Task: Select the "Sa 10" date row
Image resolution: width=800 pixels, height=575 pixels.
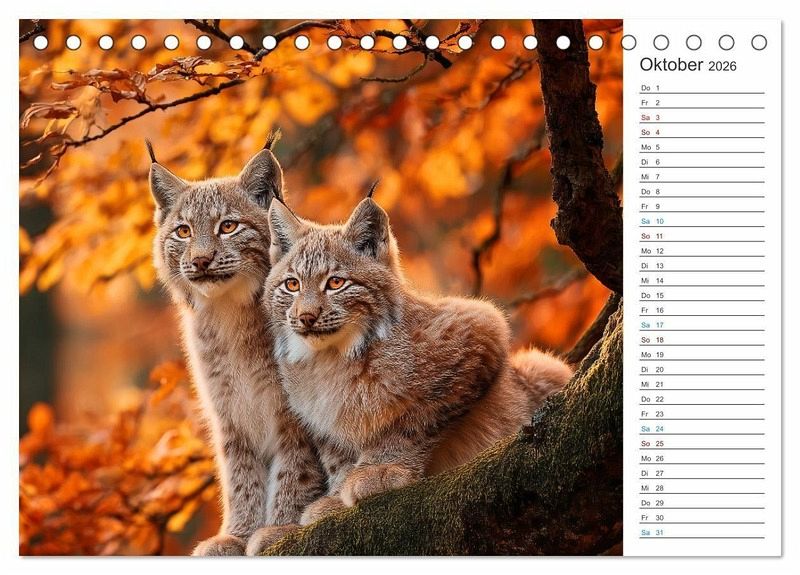Action: (x=702, y=221)
